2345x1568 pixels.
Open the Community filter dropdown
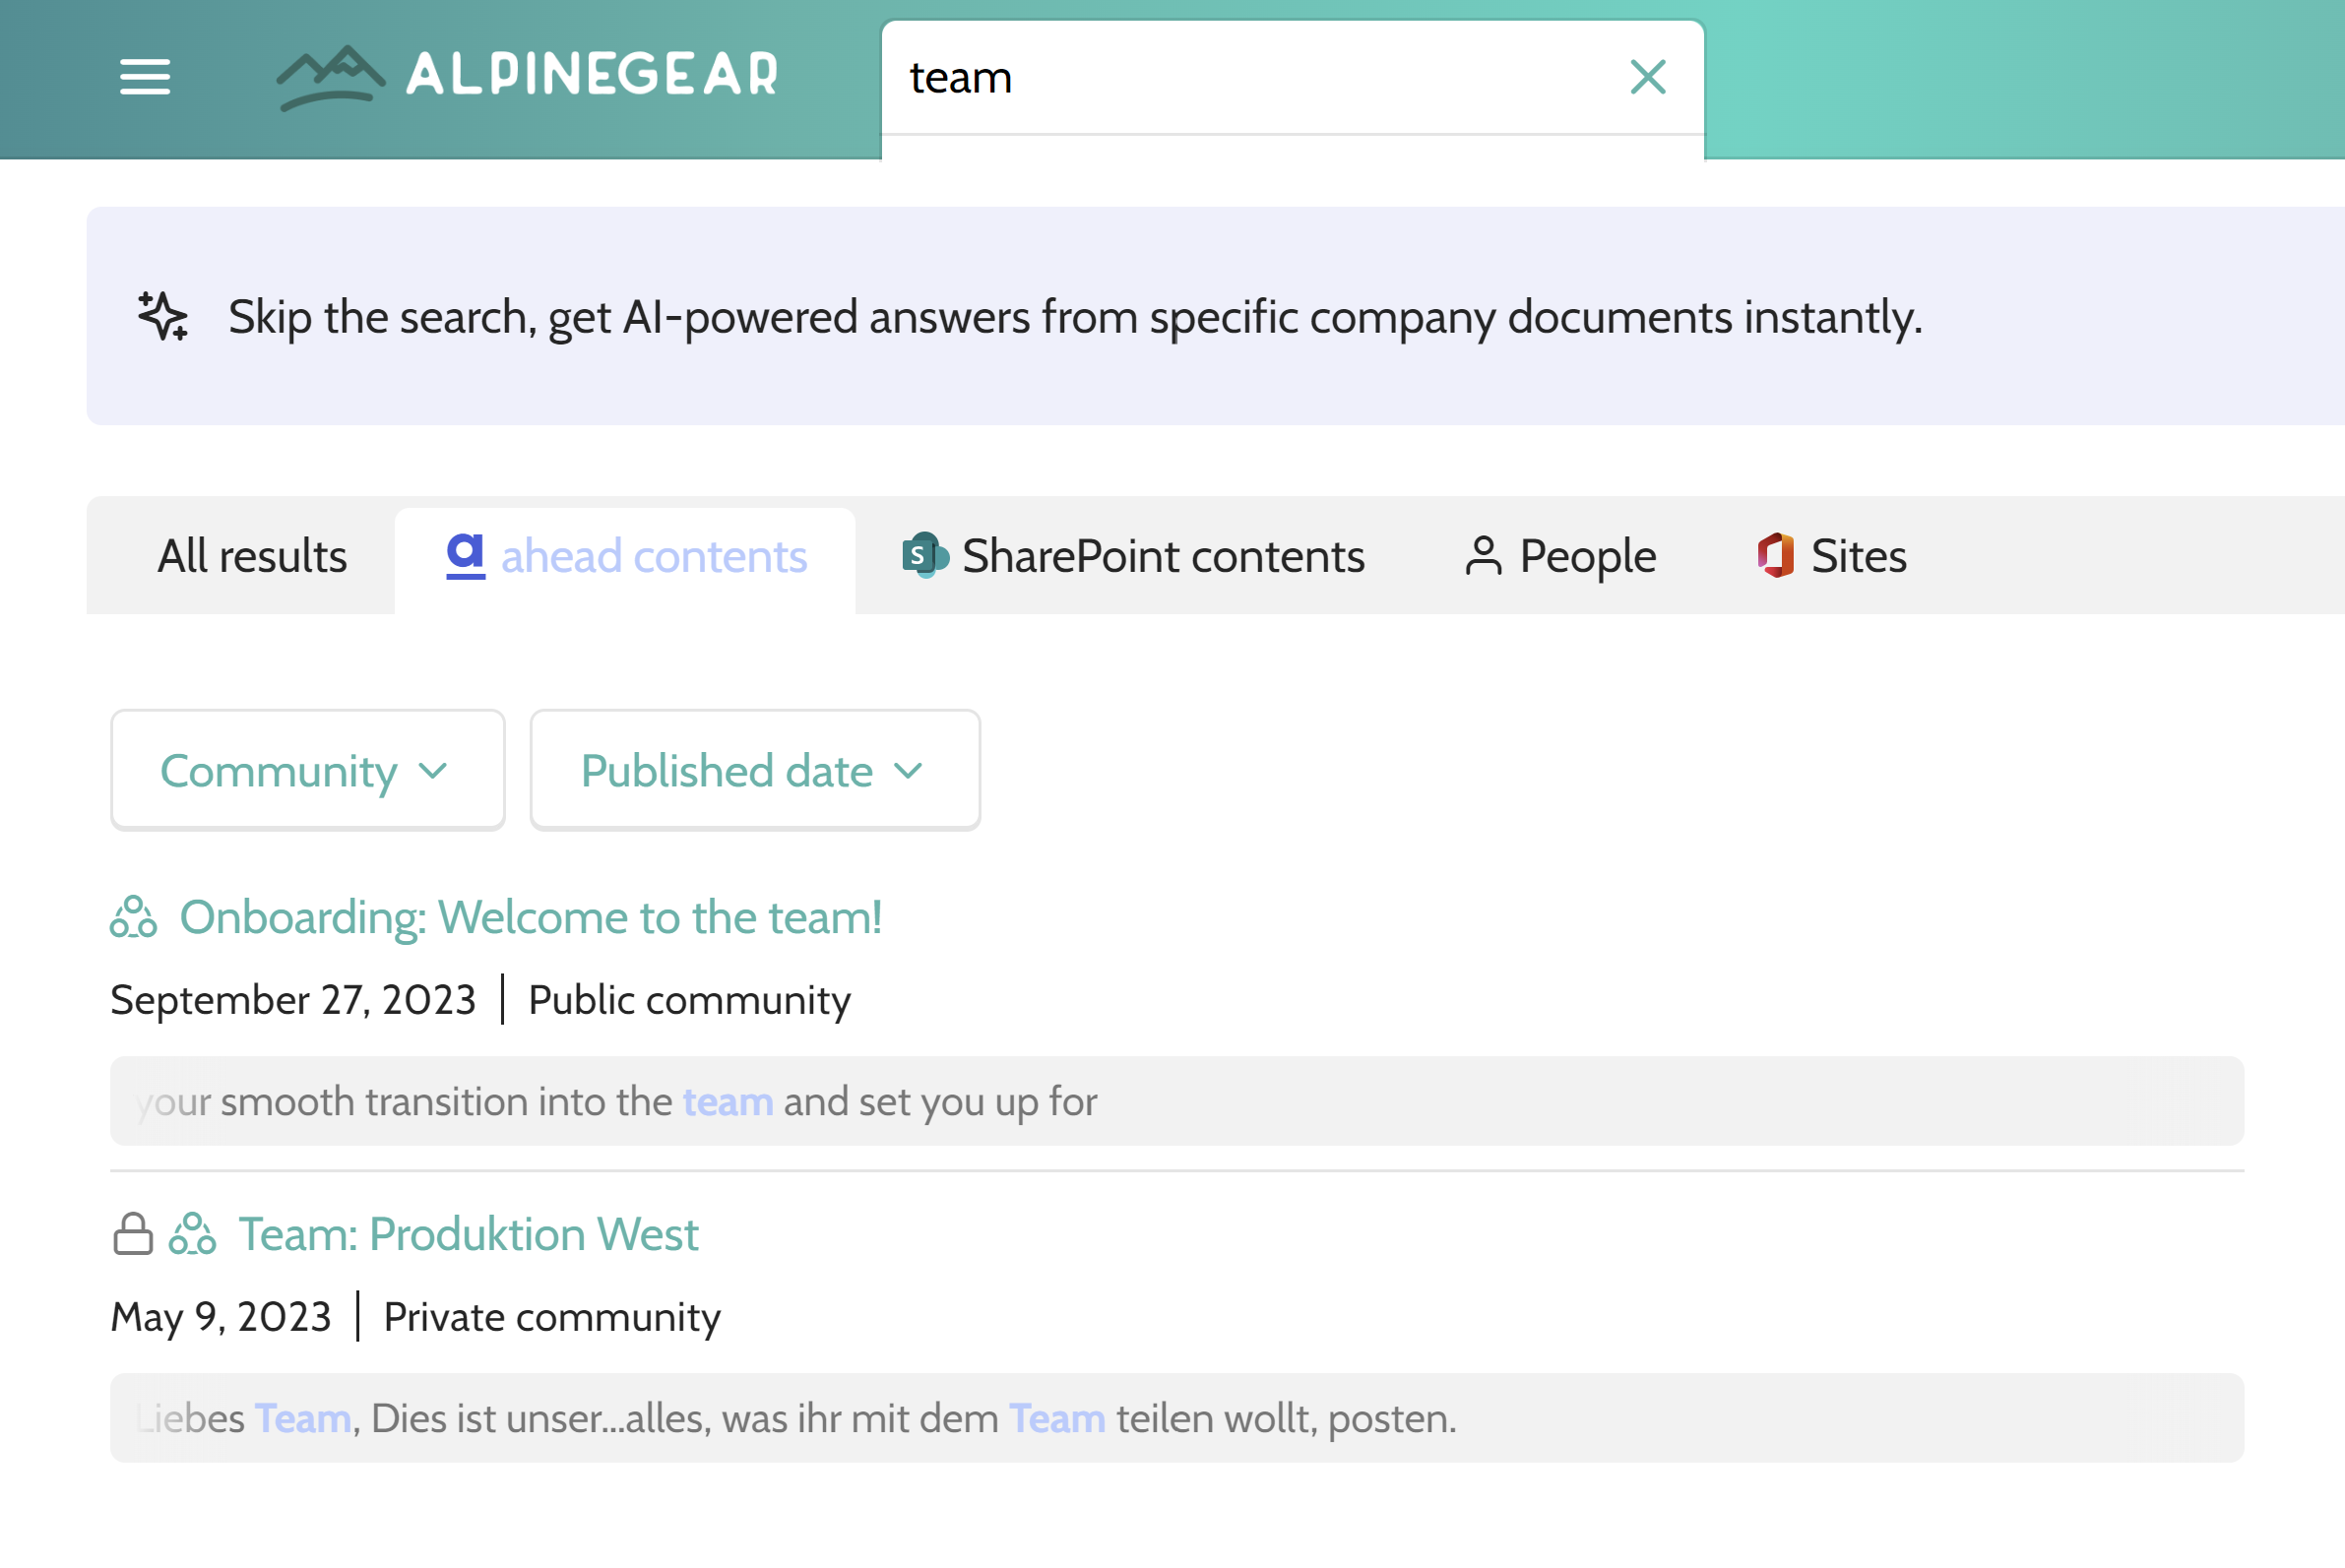tap(307, 770)
